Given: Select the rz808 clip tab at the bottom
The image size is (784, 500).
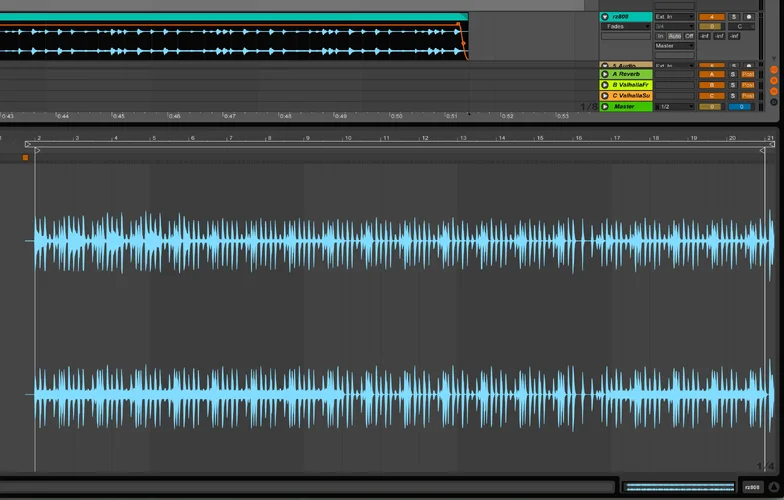Looking at the screenshot, I should pos(752,487).
